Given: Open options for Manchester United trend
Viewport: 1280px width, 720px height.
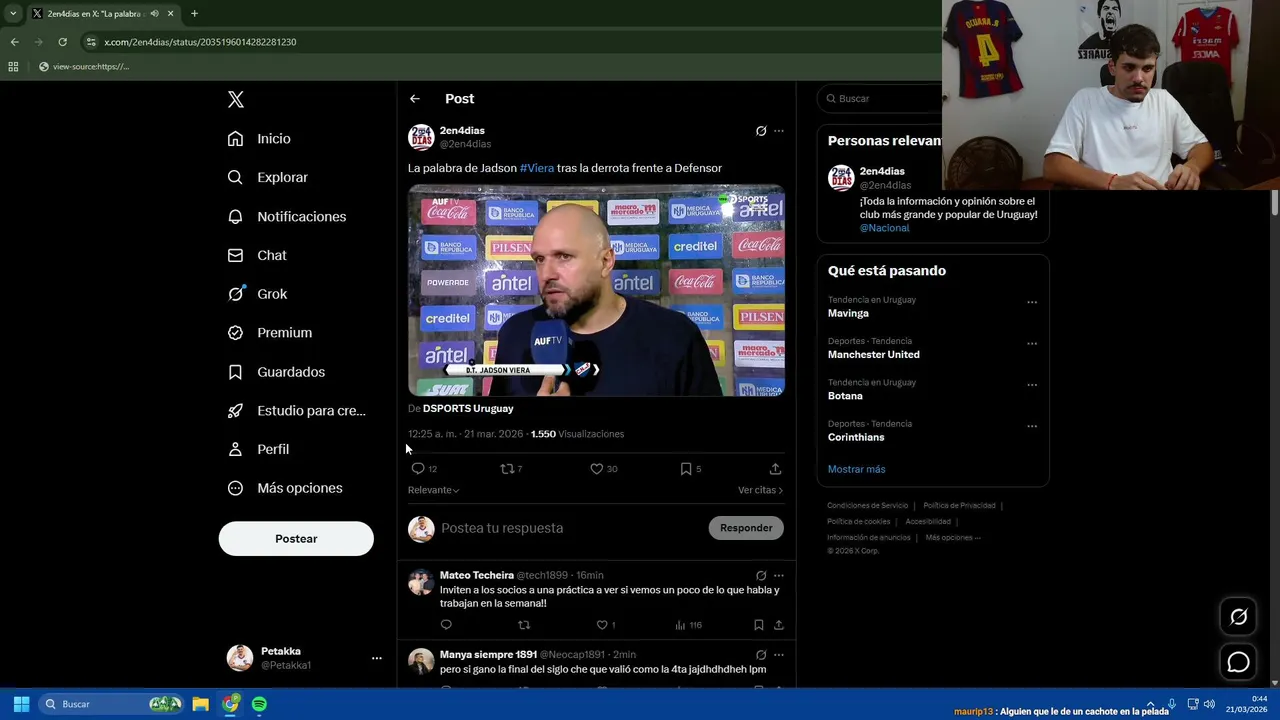Looking at the screenshot, I should 1032,343.
